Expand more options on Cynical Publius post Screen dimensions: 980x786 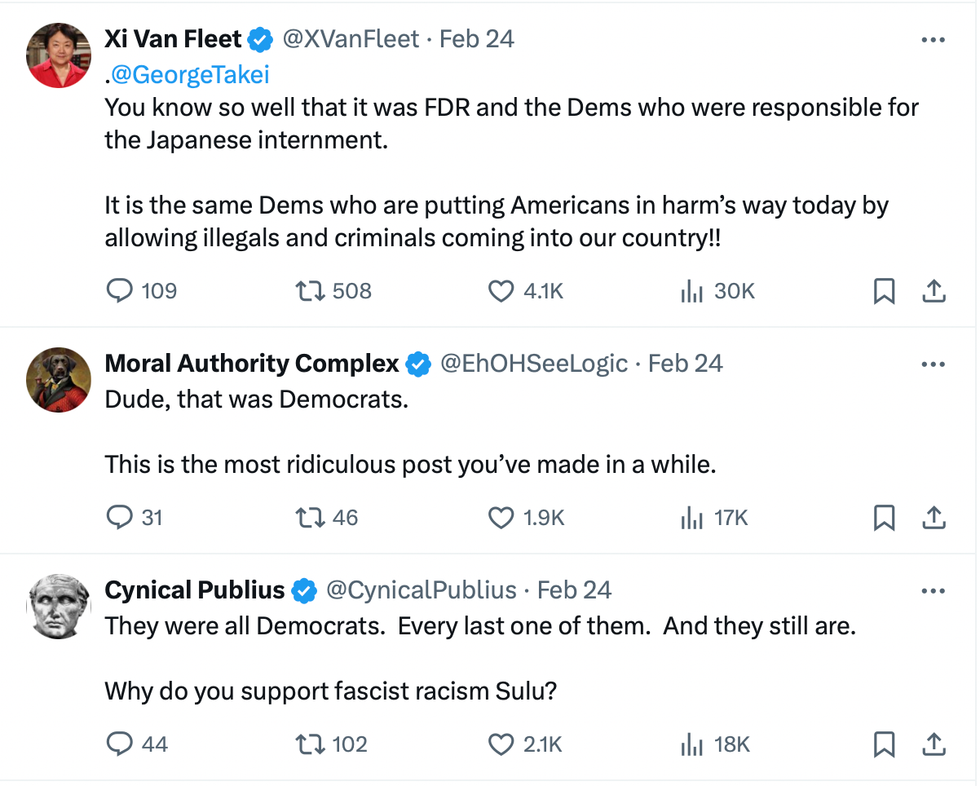click(932, 591)
